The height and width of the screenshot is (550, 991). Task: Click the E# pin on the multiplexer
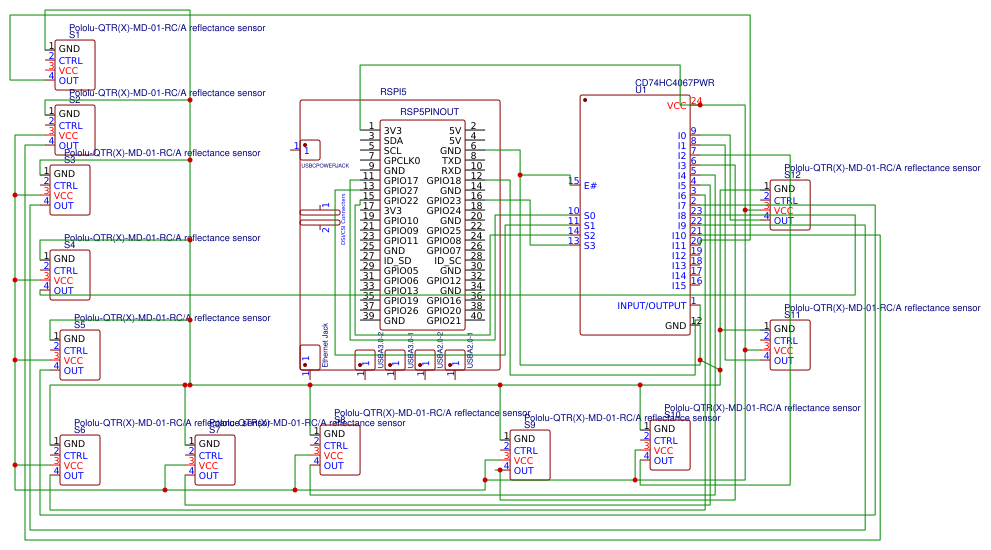tap(590, 186)
